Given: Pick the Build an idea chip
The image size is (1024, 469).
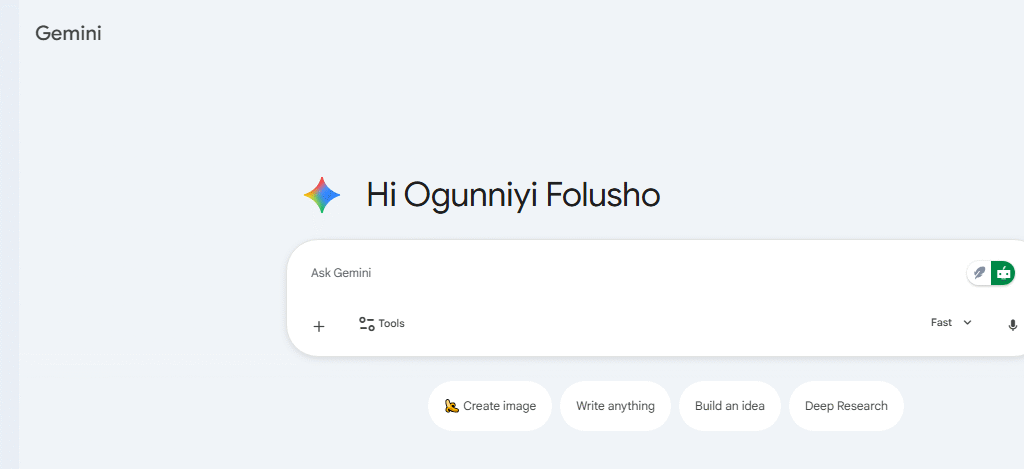Looking at the screenshot, I should click(x=730, y=406).
